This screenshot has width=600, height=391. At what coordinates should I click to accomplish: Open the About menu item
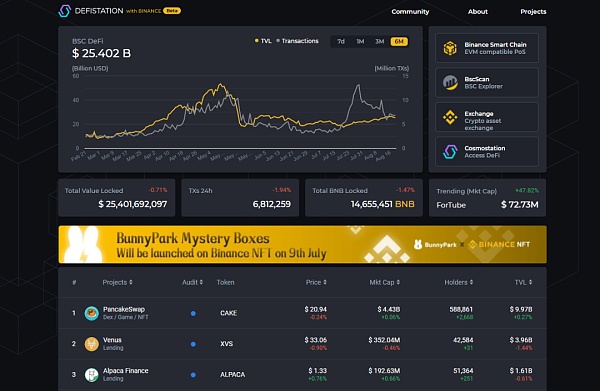[x=478, y=11]
